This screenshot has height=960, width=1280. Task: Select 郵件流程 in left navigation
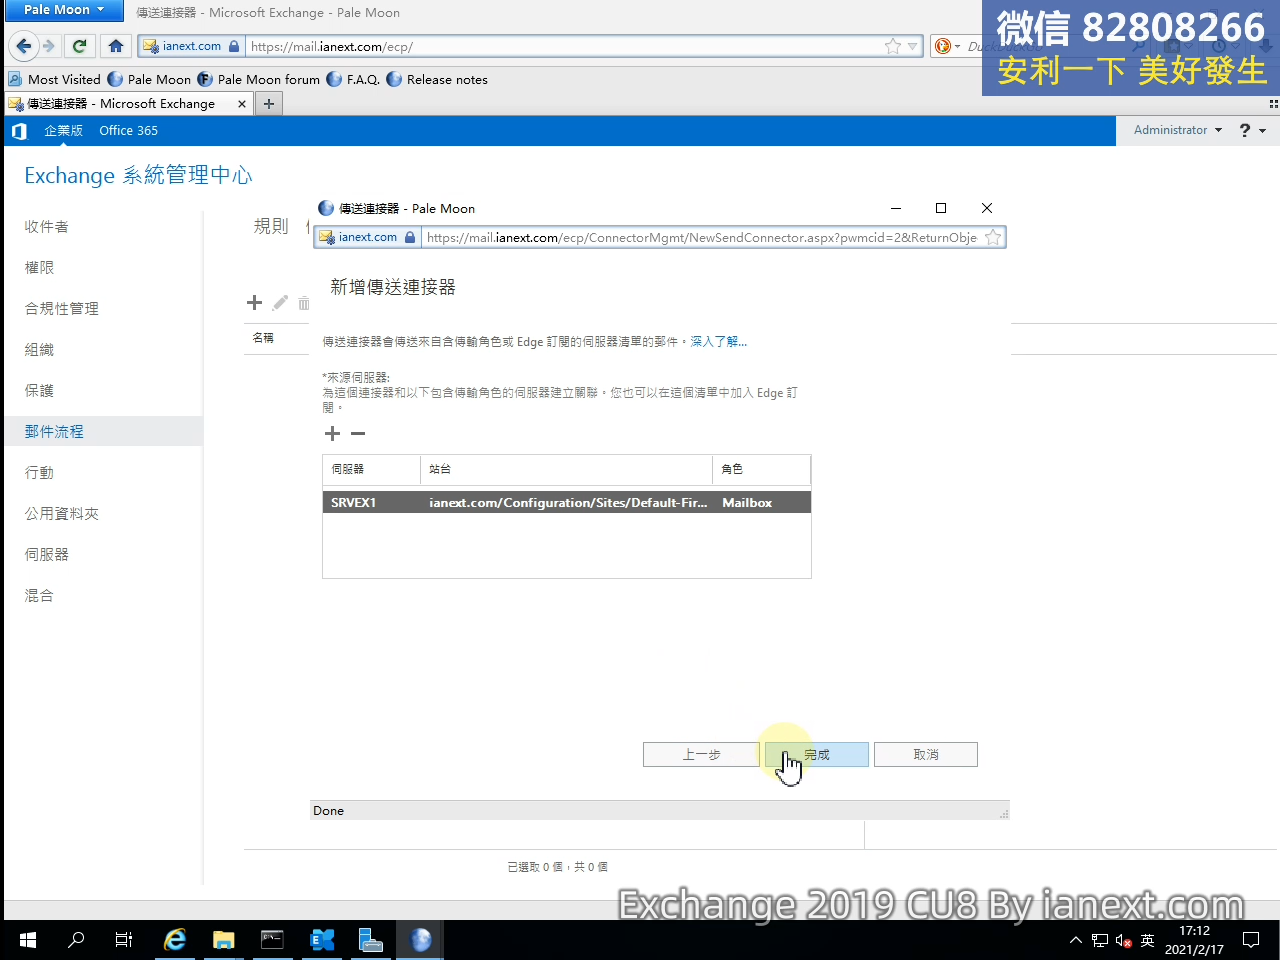pos(103,432)
